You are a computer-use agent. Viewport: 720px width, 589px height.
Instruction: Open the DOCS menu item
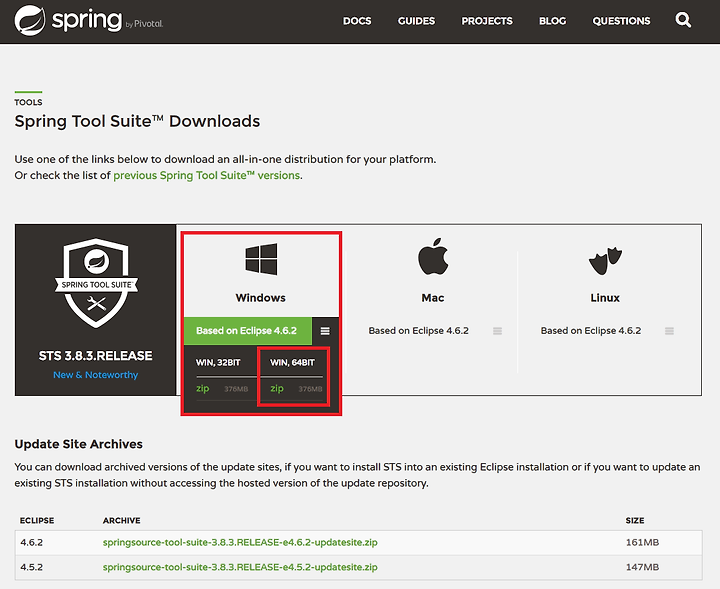click(x=357, y=21)
